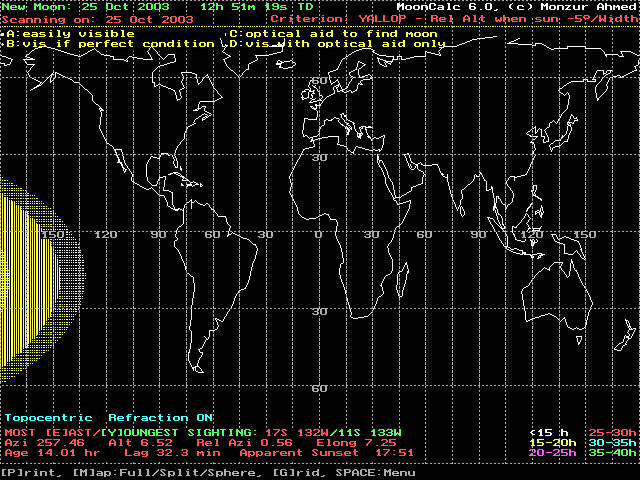Click the MoonCalc 6.0 copyright title
640x480 pixels.
tap(516, 6)
